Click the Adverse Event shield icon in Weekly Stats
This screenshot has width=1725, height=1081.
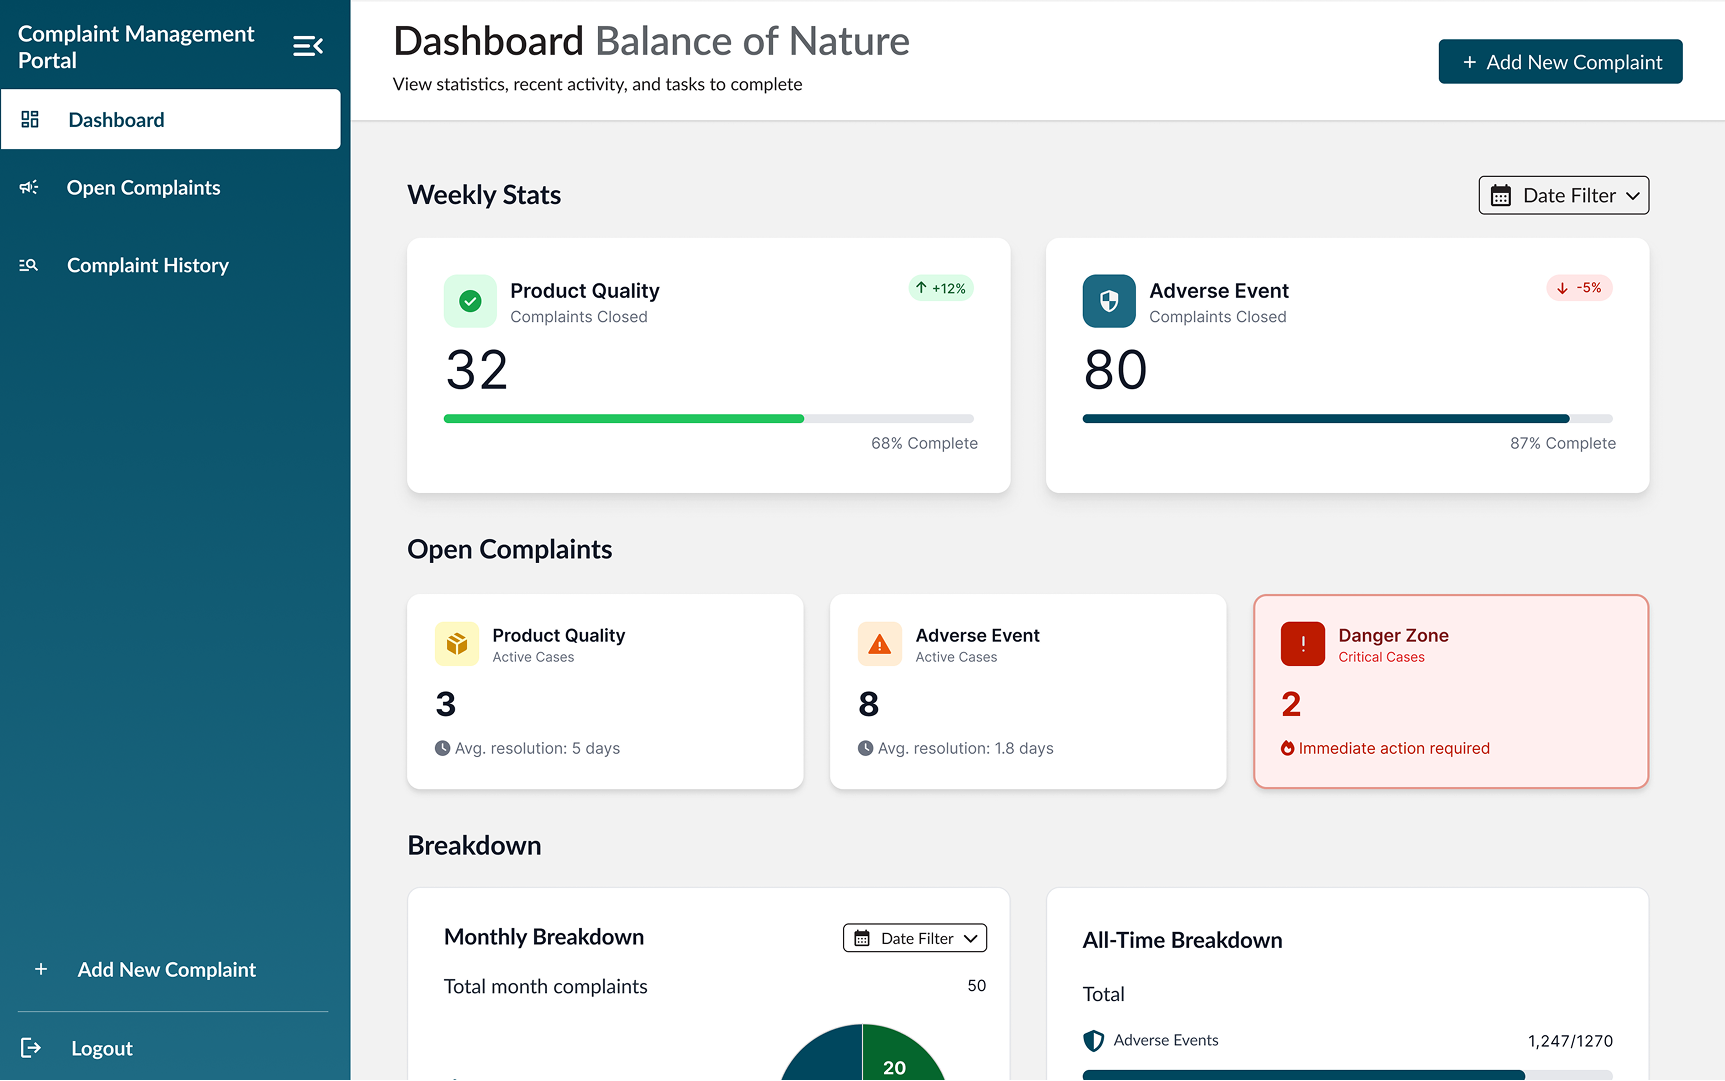[x=1108, y=301]
